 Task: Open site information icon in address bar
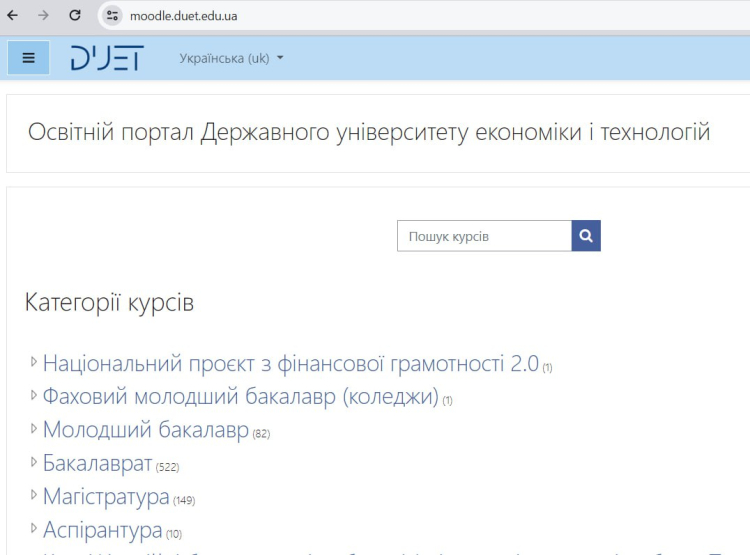113,15
